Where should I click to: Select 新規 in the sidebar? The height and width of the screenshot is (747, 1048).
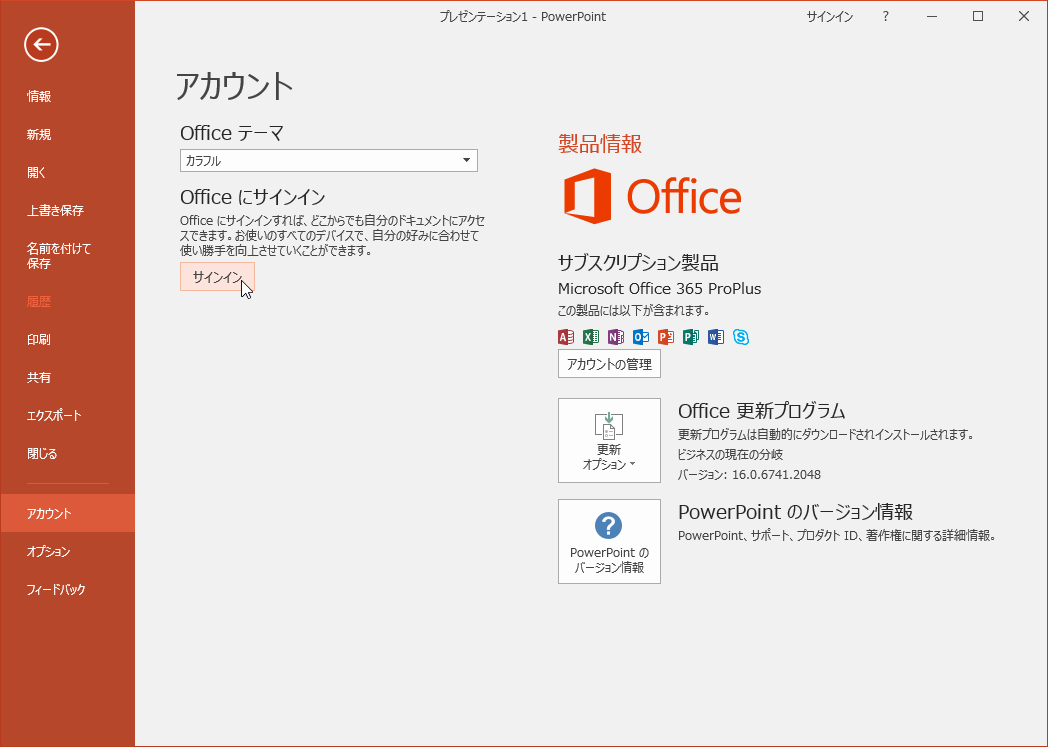point(68,134)
